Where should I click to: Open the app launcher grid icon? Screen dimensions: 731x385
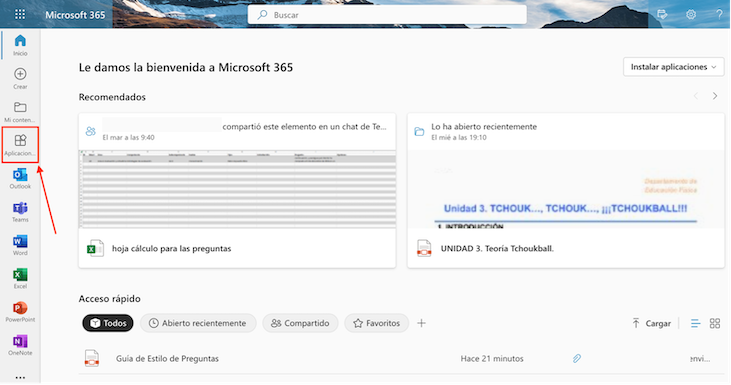click(20, 14)
